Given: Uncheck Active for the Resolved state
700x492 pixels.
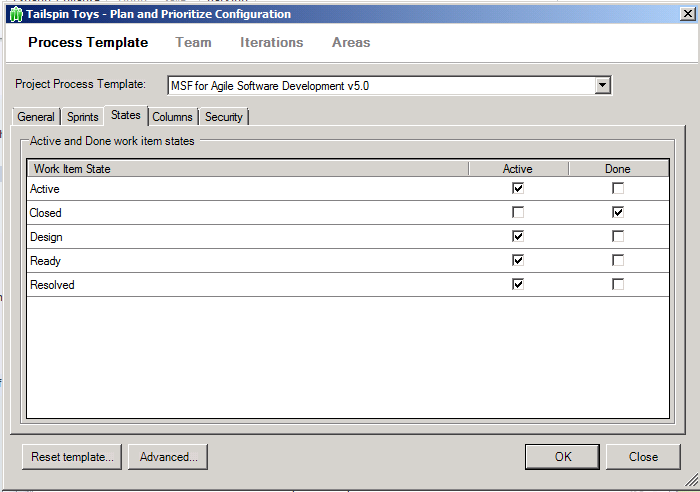Looking at the screenshot, I should click(x=518, y=284).
